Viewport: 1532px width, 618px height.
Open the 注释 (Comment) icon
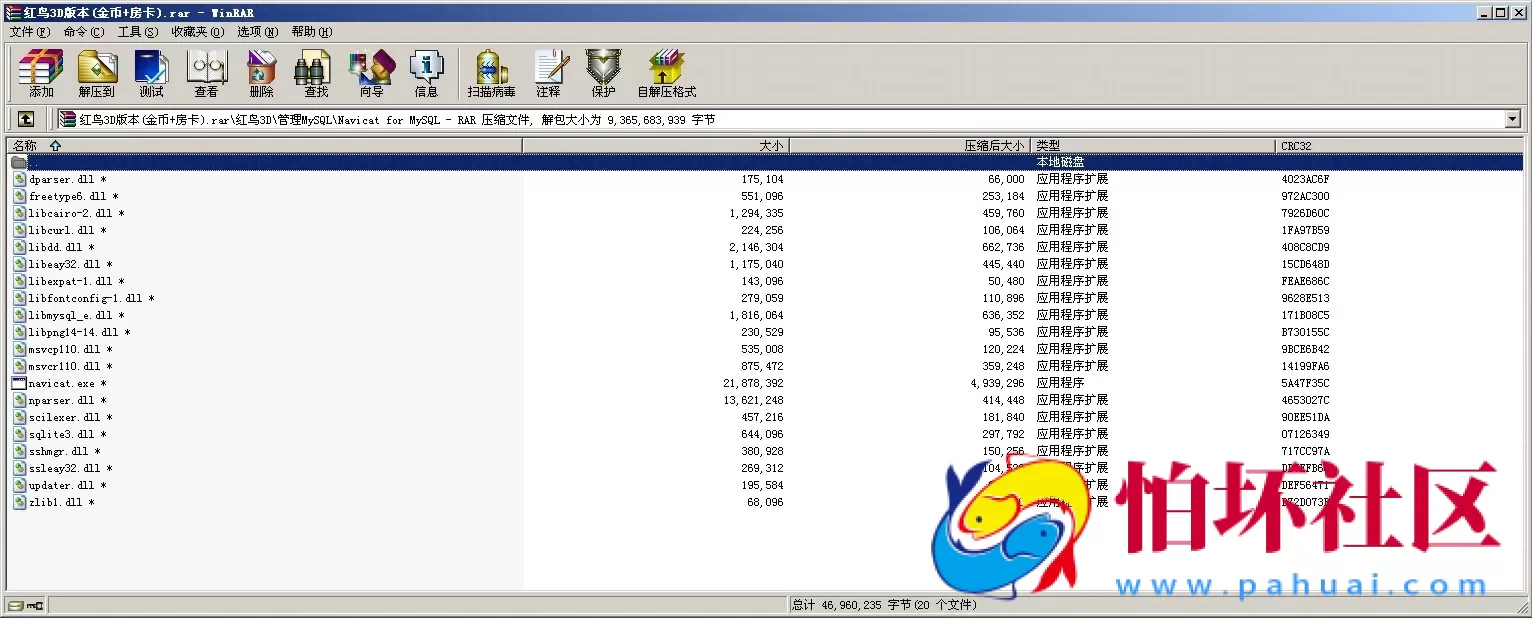(x=551, y=73)
